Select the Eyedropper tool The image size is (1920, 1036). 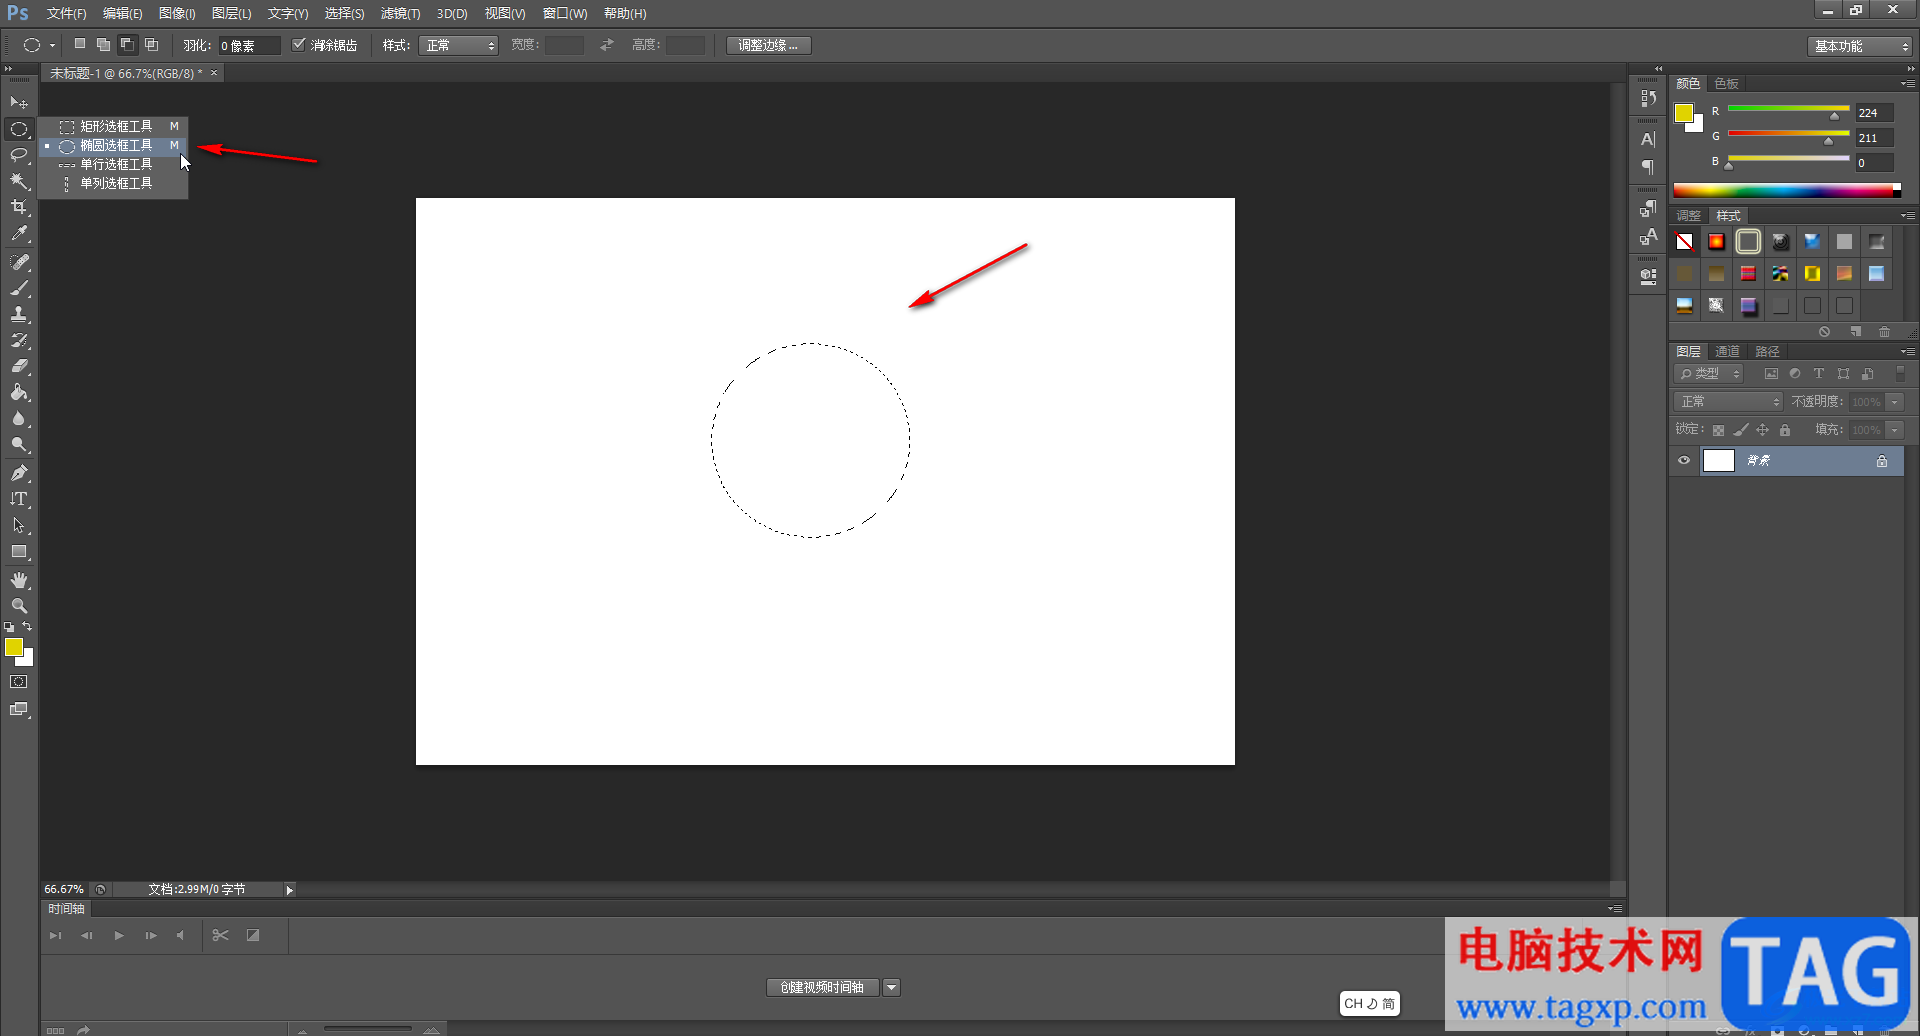coord(19,234)
